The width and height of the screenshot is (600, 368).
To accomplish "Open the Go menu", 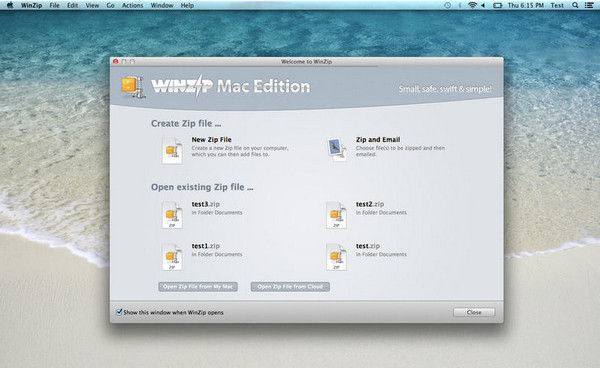I will click(x=111, y=5).
